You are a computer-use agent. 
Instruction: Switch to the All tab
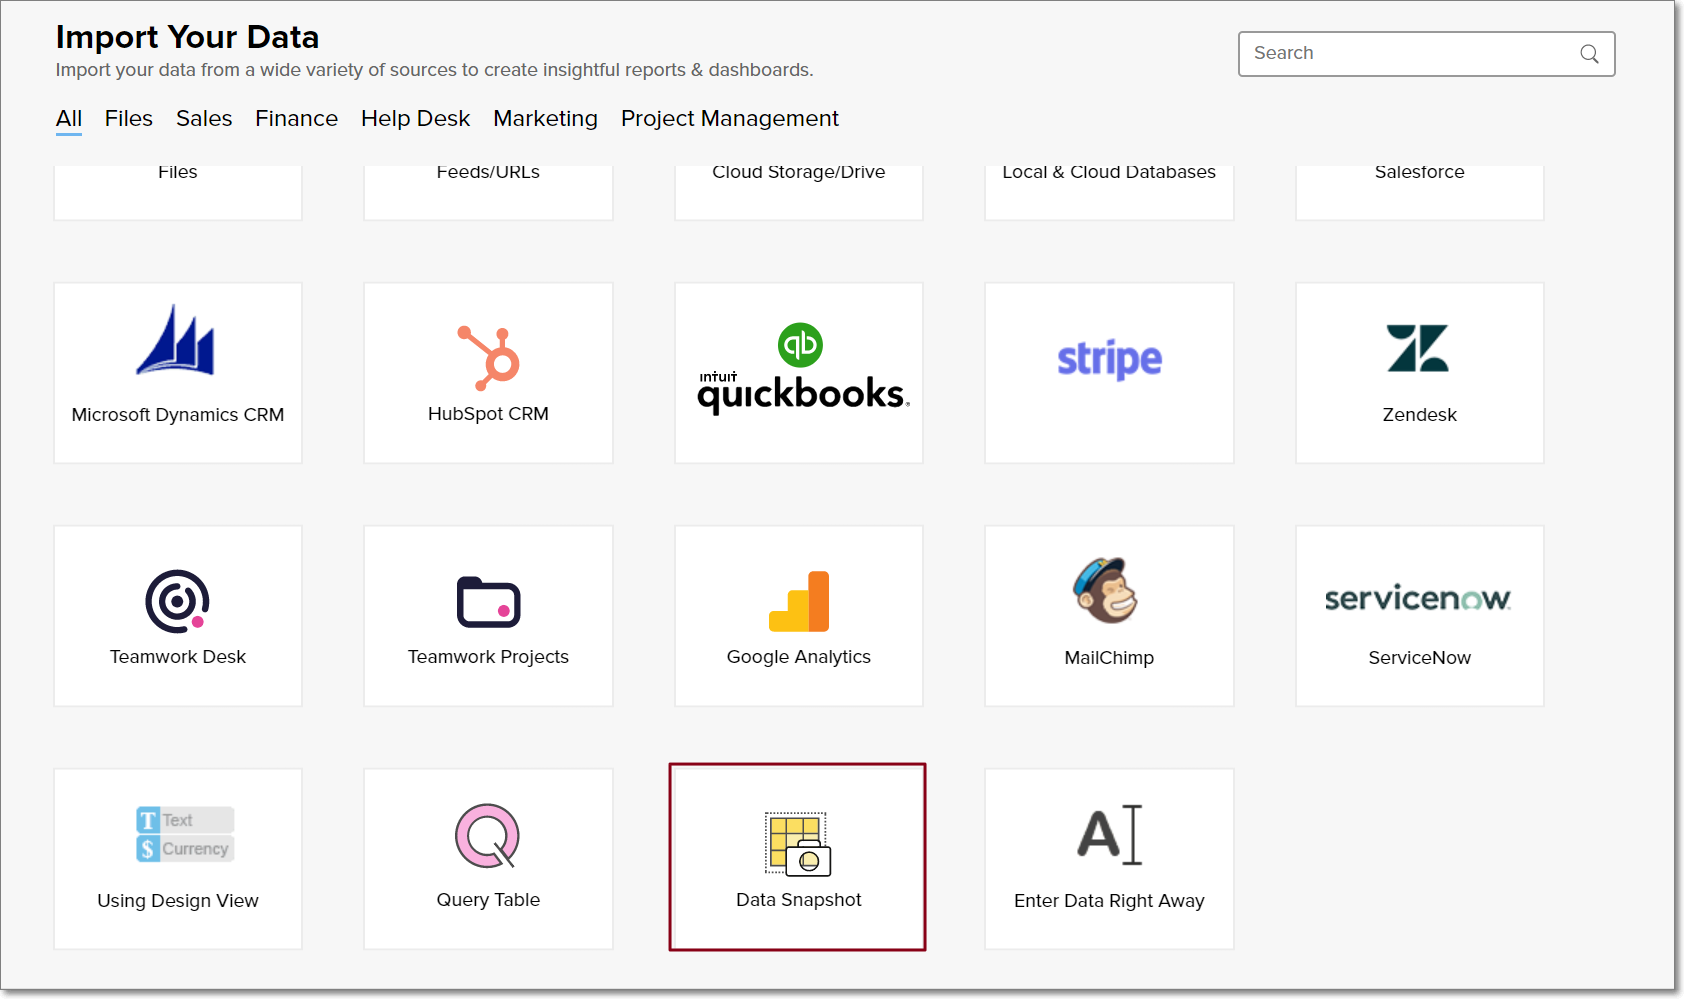(x=69, y=118)
